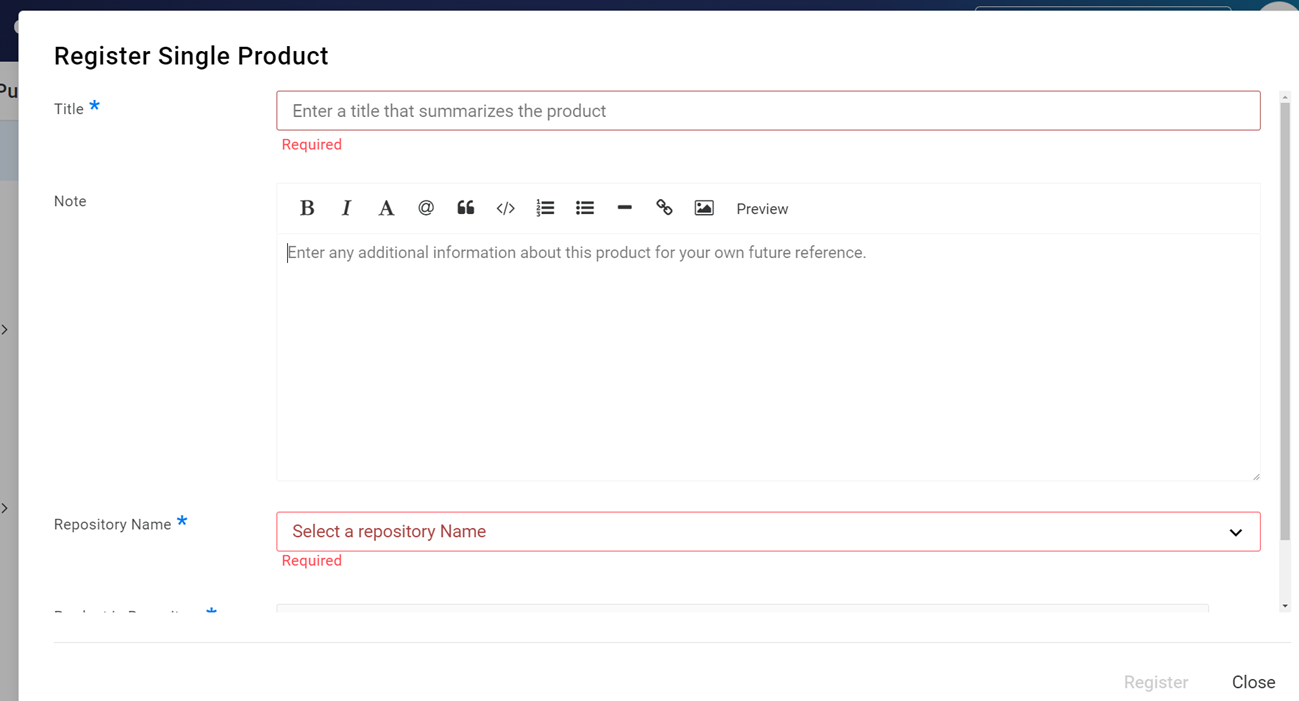Screen dimensions: 1299x701
Task: Insert a mention with the @ icon
Action: [426, 208]
